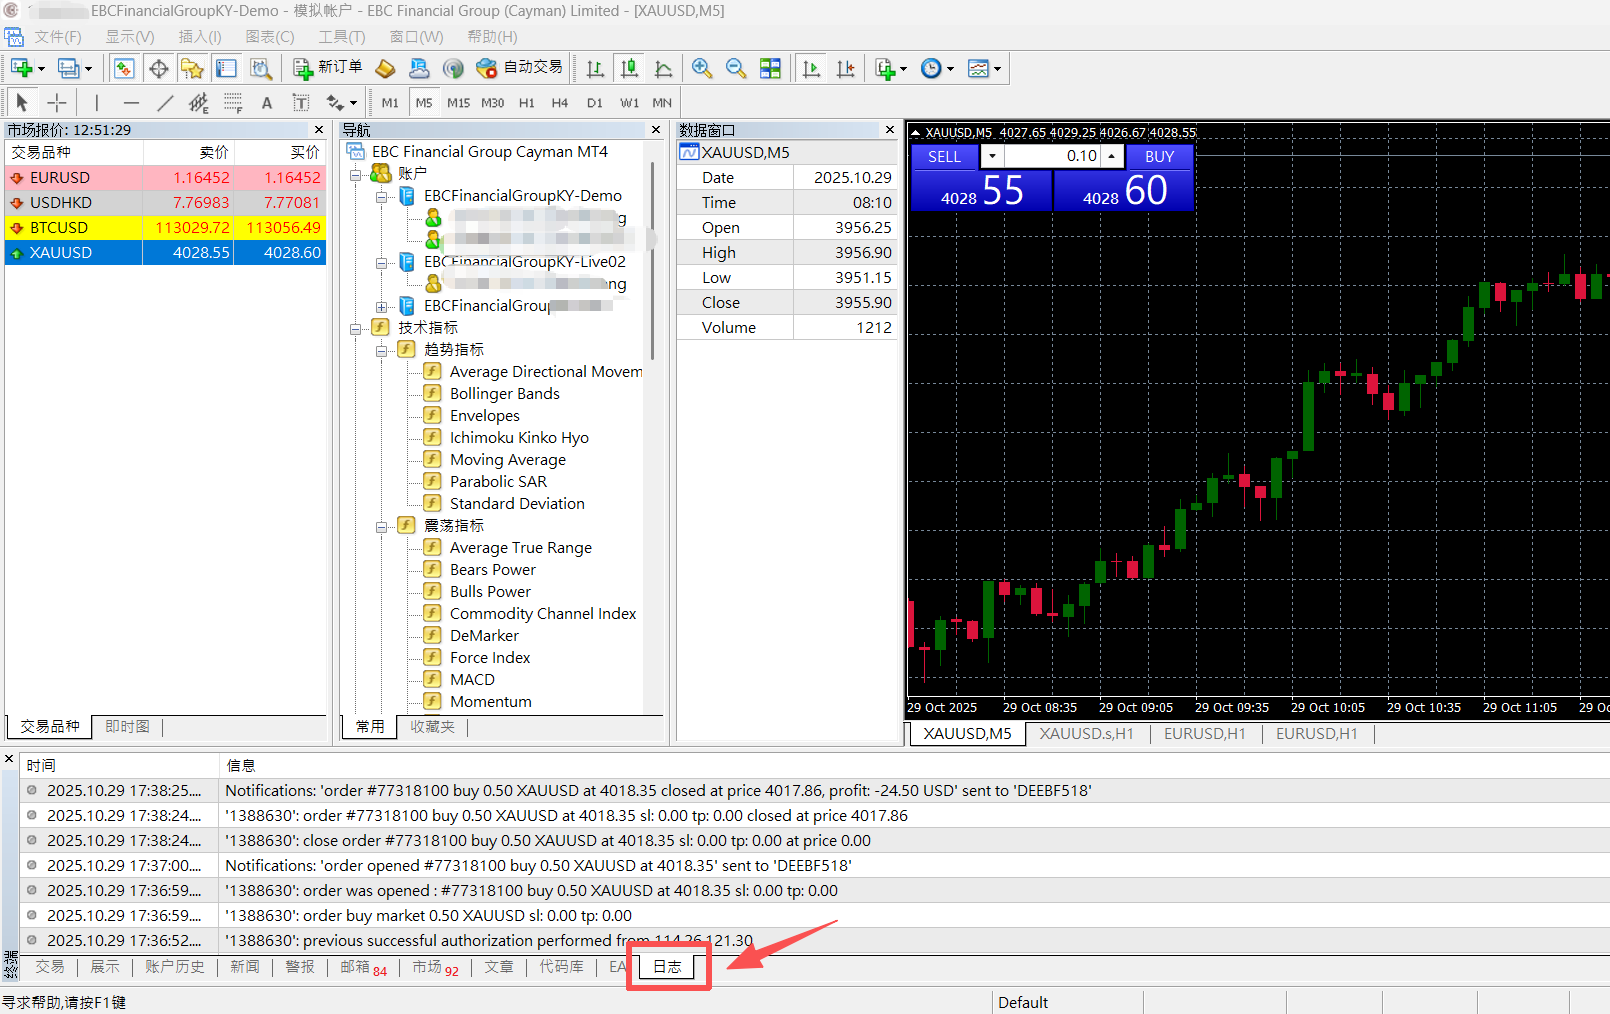Switch to the 账户历史 terminal tab
The width and height of the screenshot is (1610, 1014).
point(174,967)
